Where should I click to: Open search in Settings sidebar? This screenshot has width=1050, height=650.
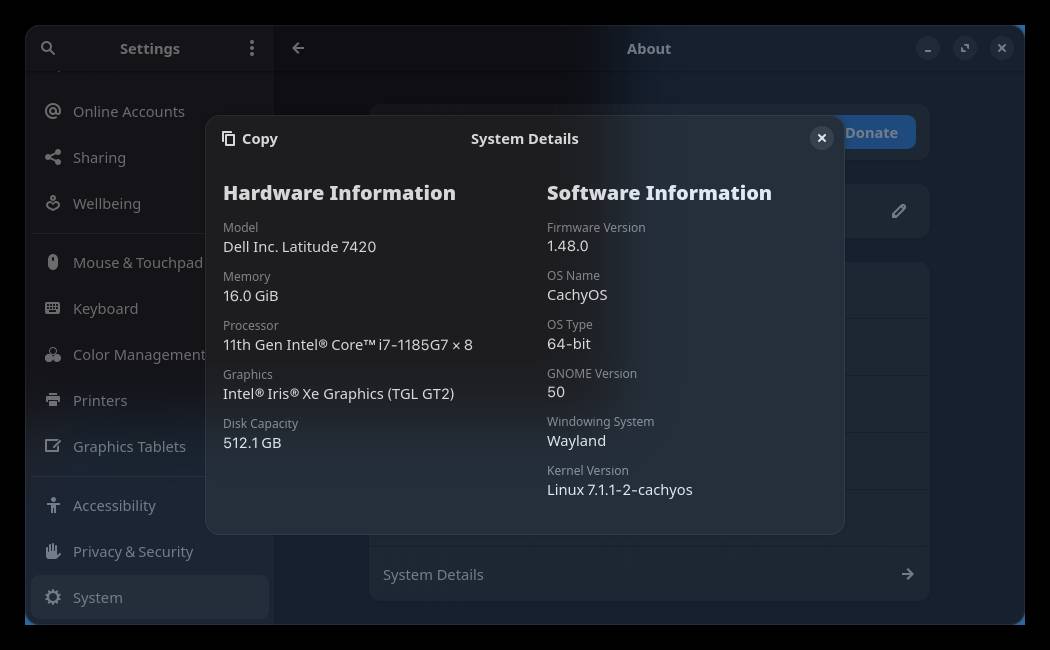click(48, 48)
